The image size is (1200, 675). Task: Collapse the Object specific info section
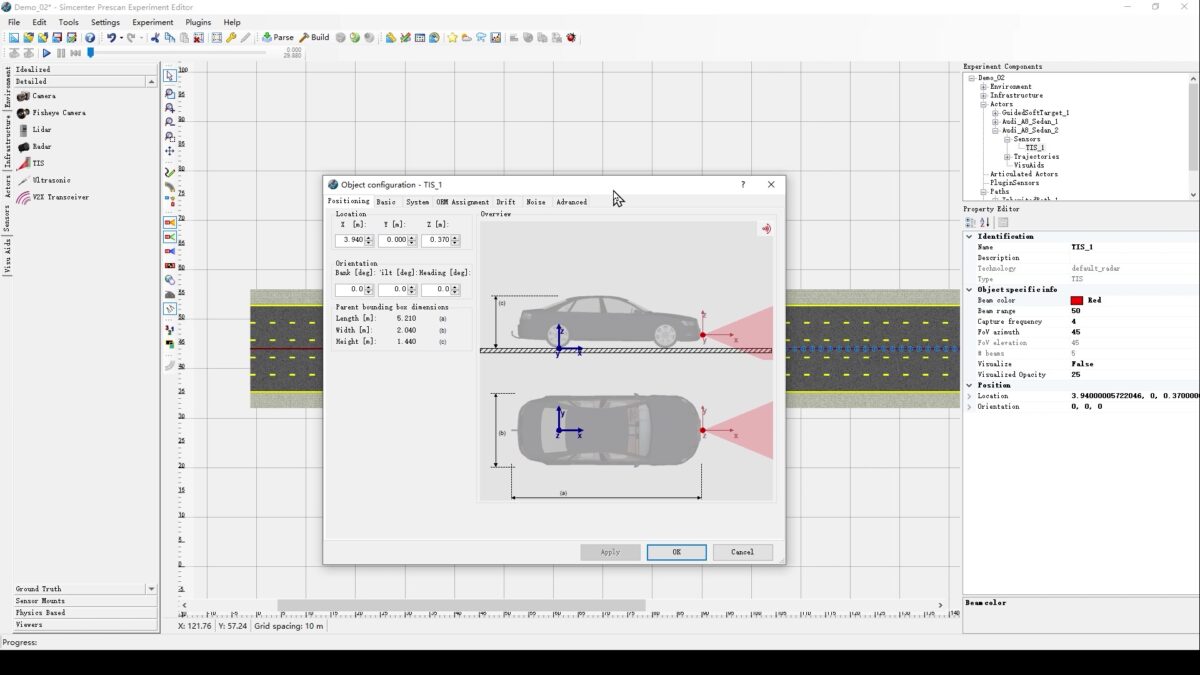970,290
